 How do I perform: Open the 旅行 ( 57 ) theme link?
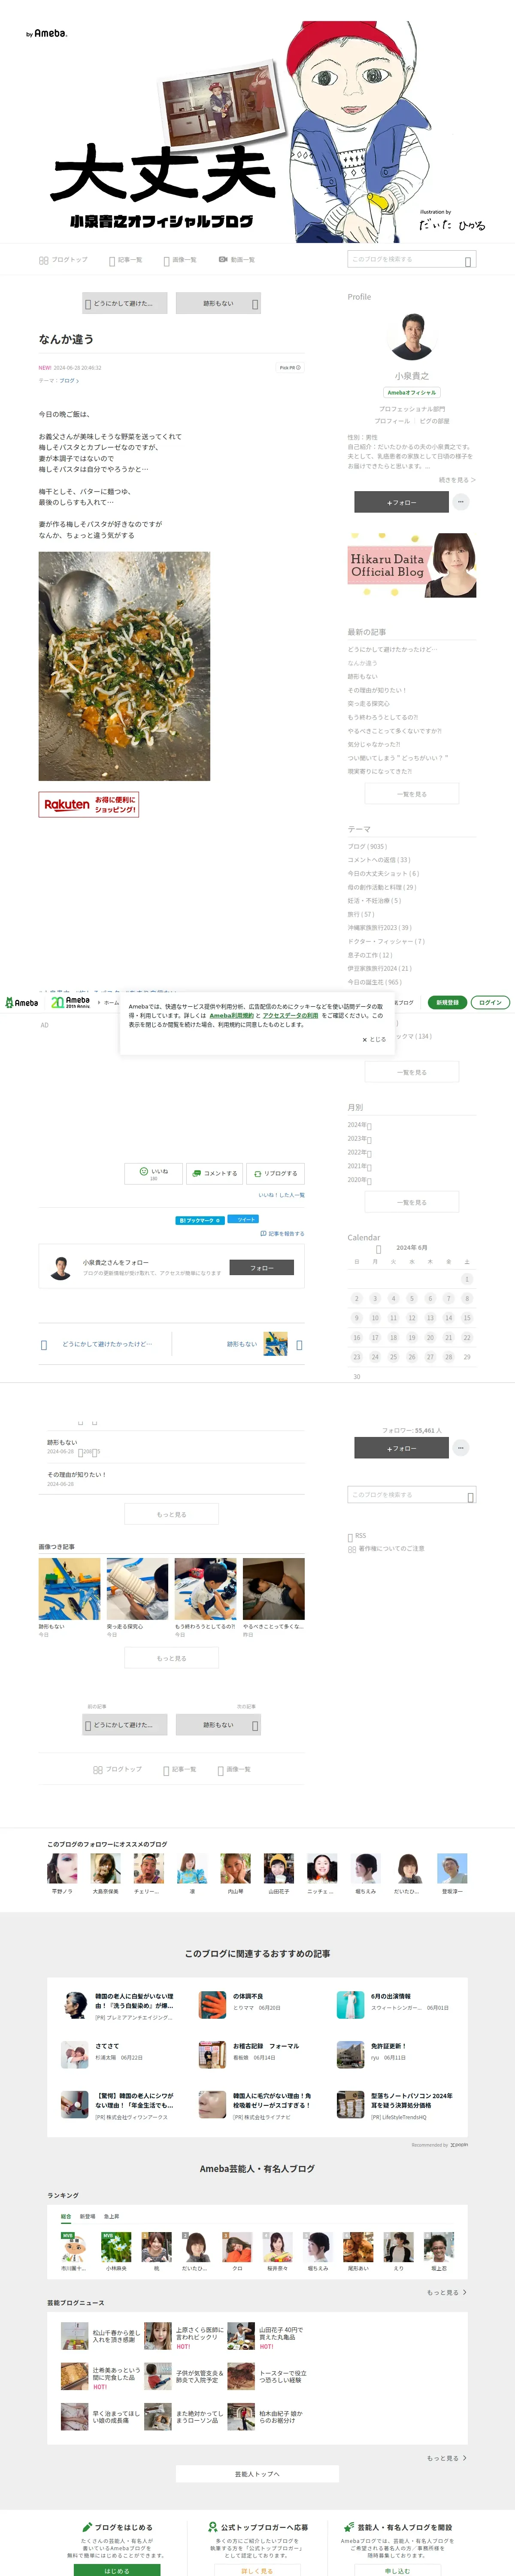(x=361, y=914)
